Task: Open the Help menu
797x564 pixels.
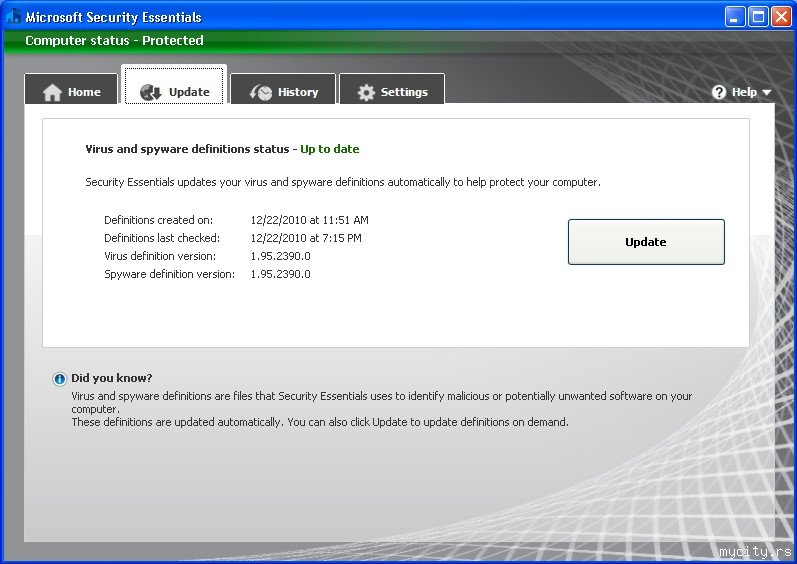Action: tap(742, 92)
